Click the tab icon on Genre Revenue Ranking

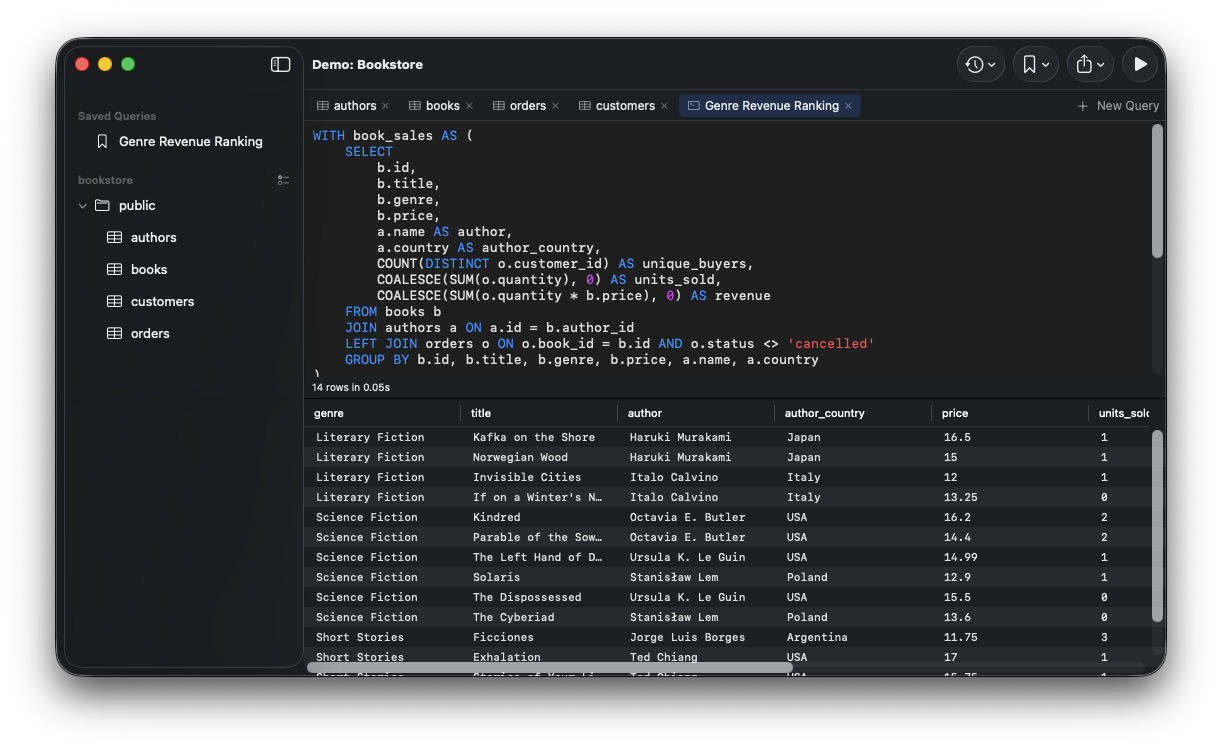pos(693,106)
